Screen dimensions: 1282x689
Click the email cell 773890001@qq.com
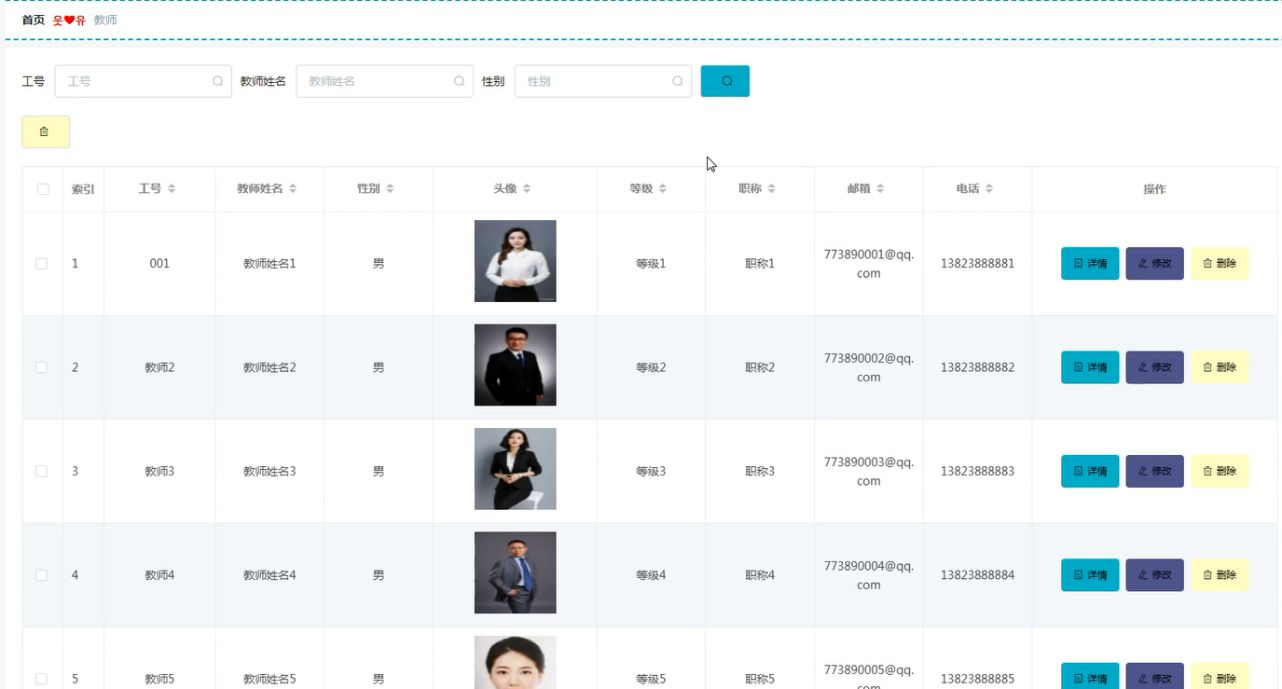click(869, 263)
